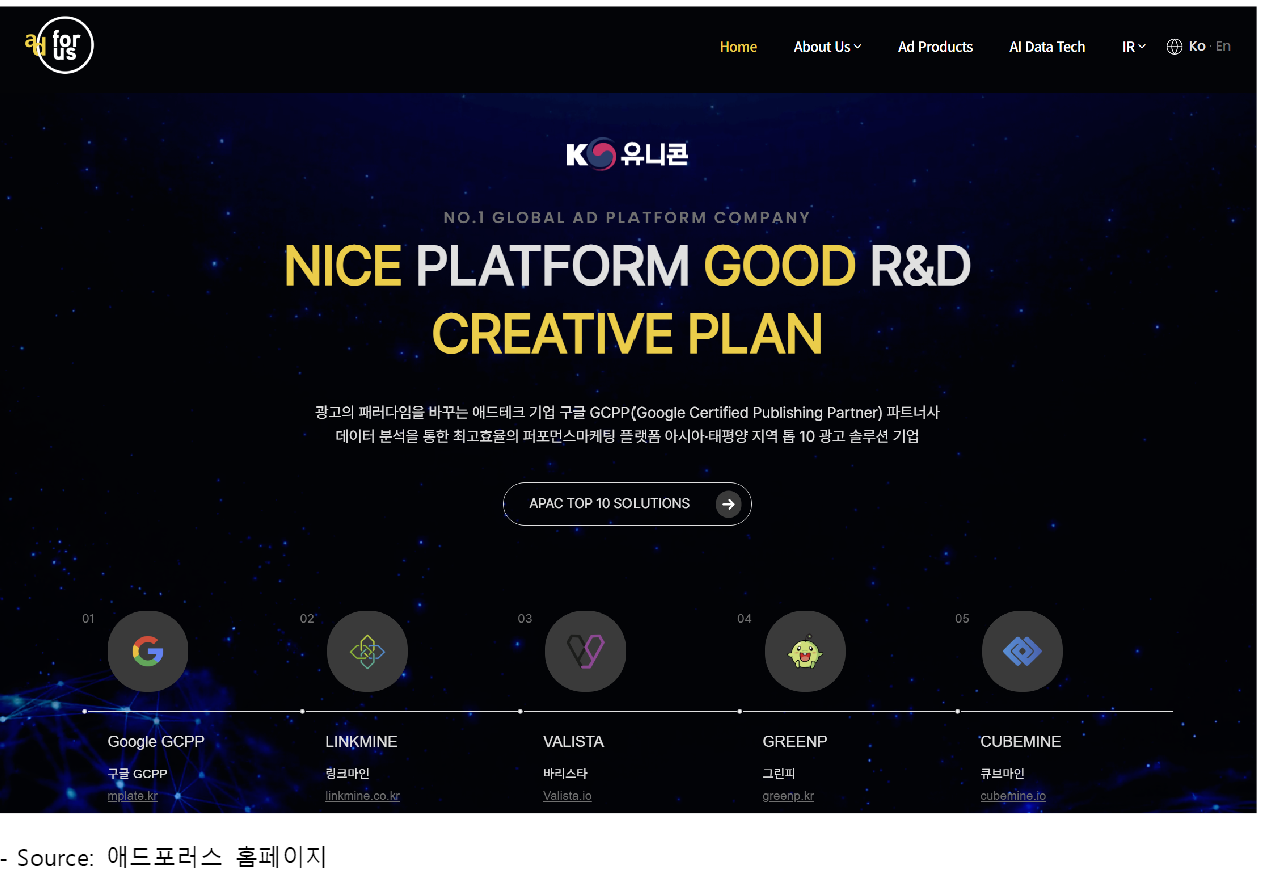Click APAC TOP 10 SOLUTIONS button
Viewport: 1262px width, 878px height.
[x=627, y=504]
